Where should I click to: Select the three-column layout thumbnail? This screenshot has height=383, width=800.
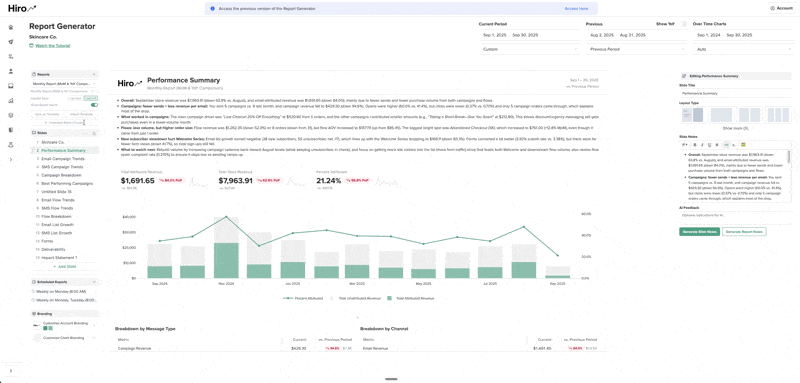coord(779,115)
